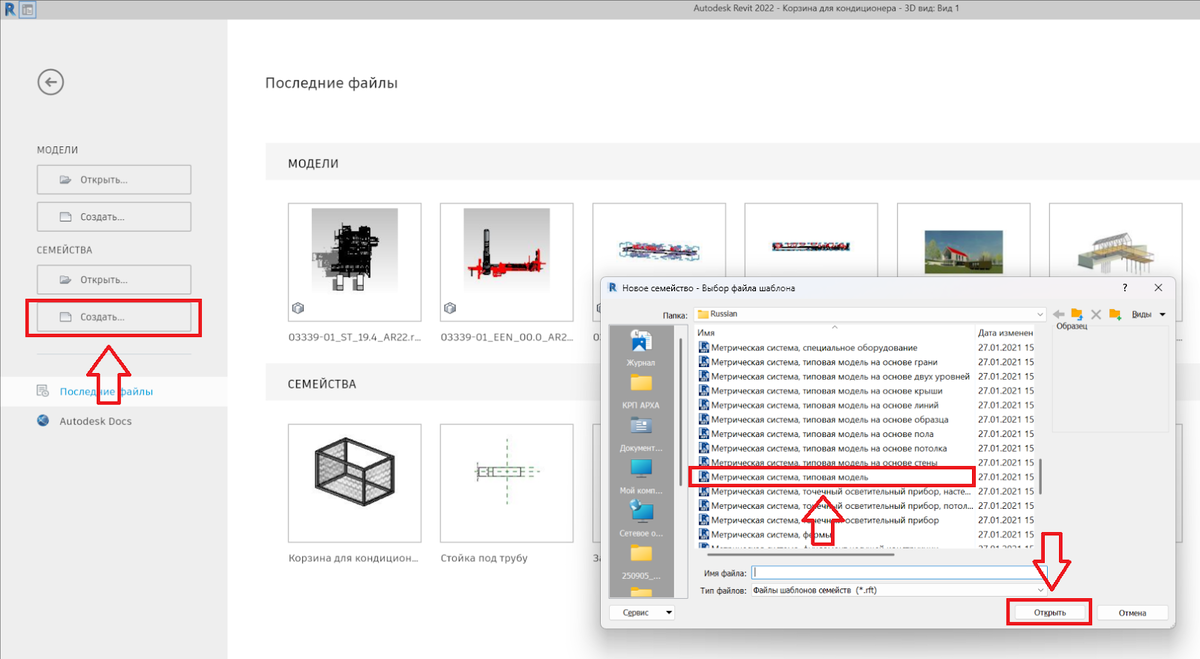
Task: Click file icon of специальное оборудование row
Action: (x=703, y=347)
